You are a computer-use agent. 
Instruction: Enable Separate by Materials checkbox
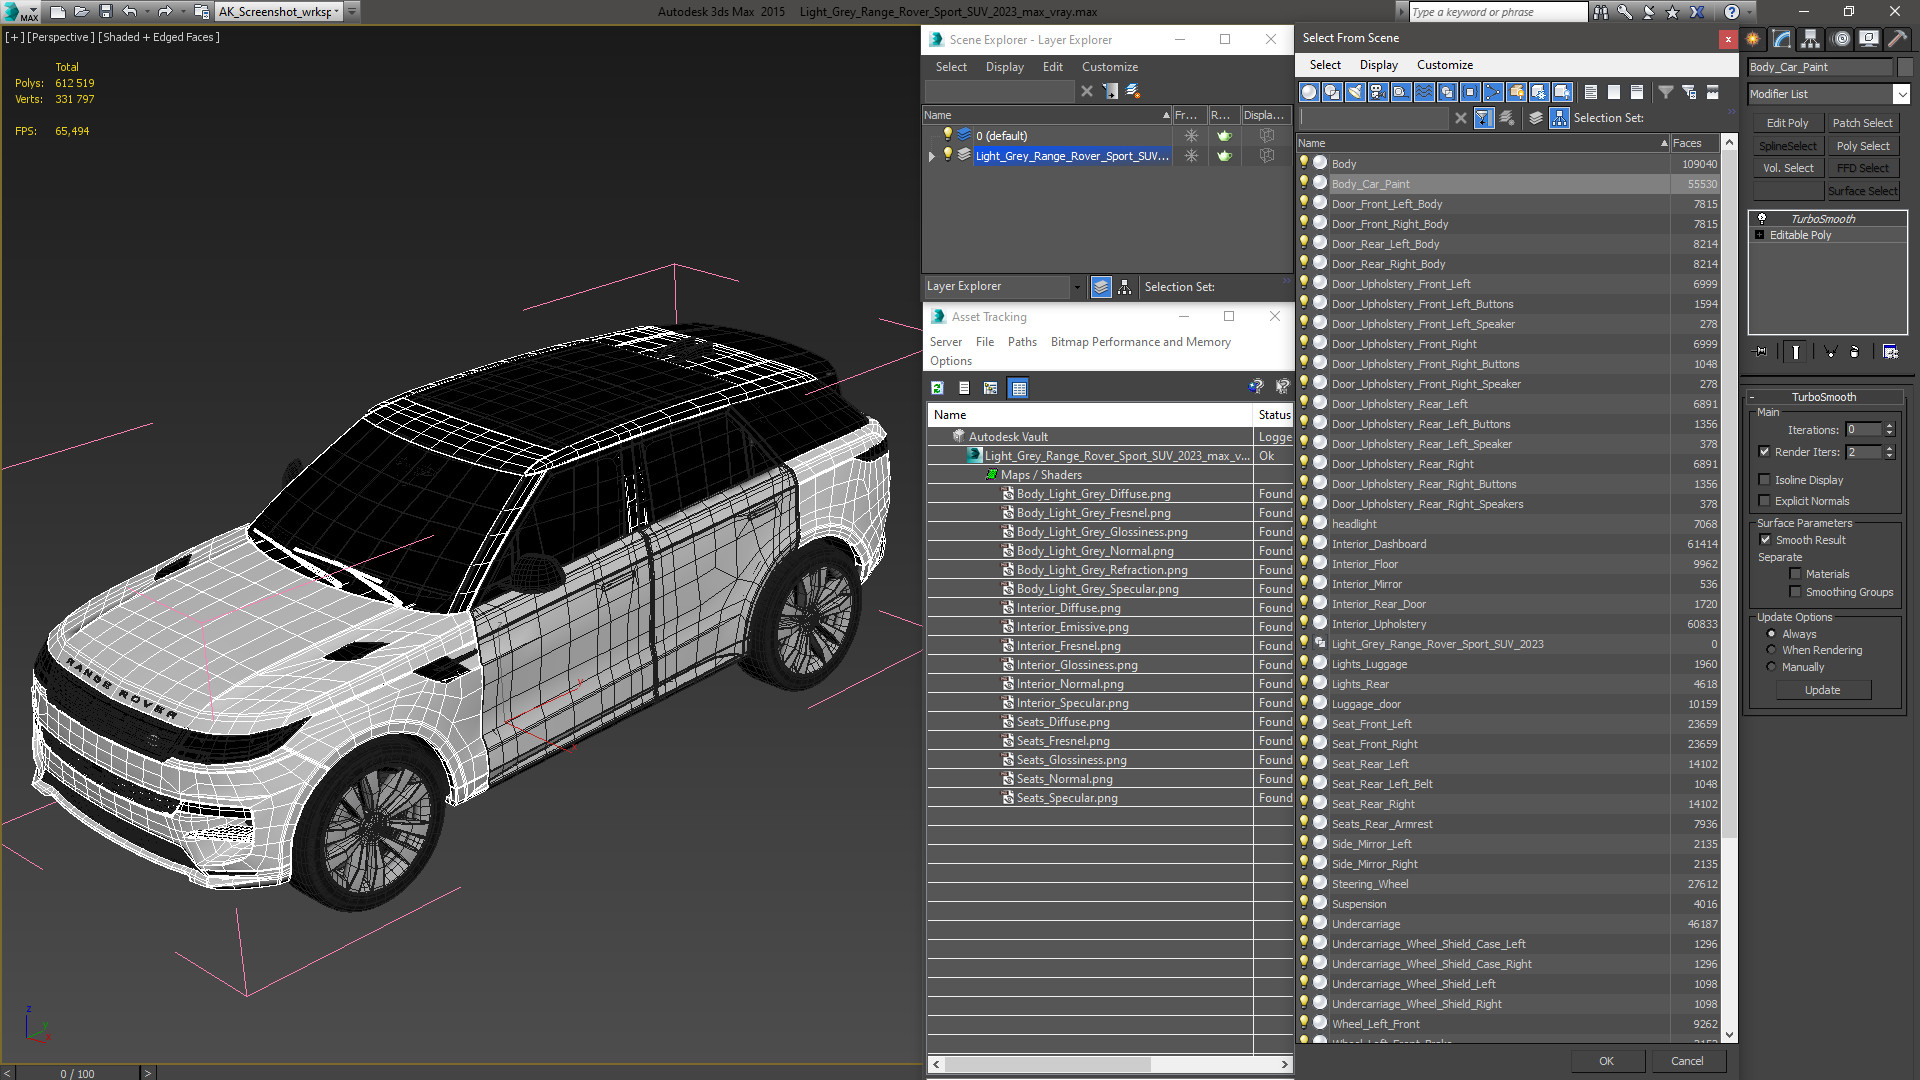1795,574
